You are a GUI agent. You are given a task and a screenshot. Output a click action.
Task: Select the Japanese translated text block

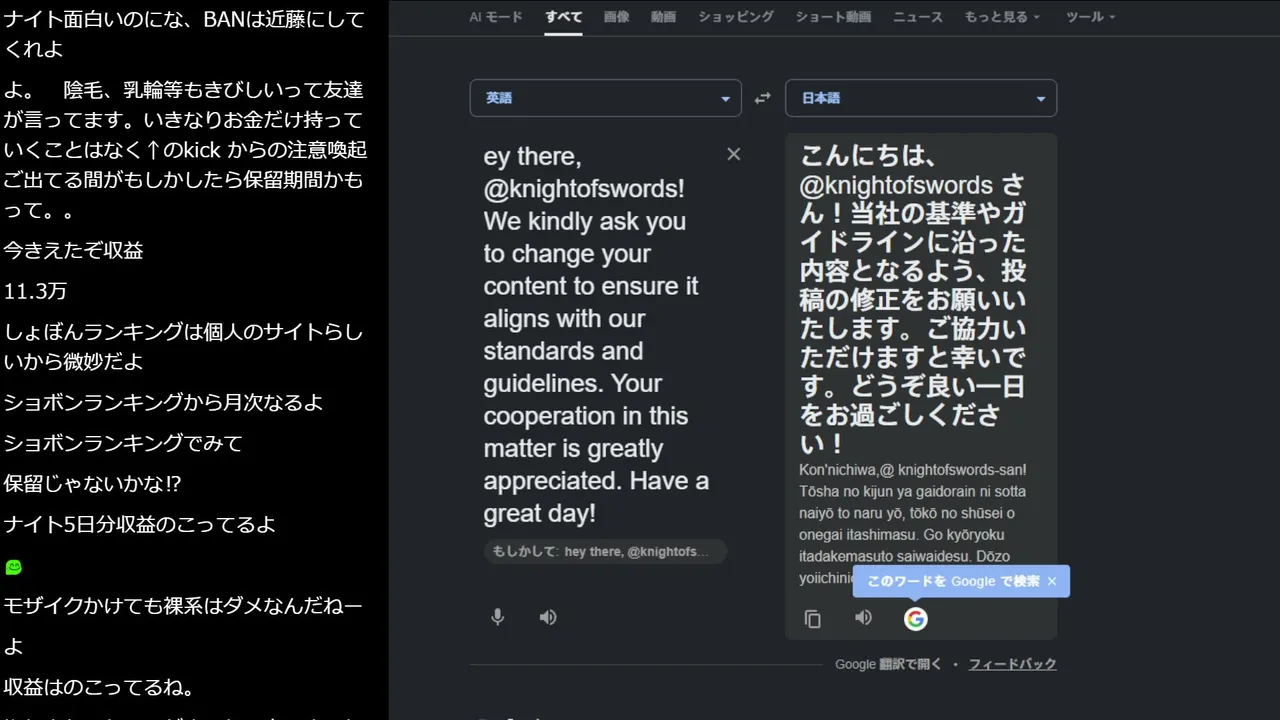pos(913,299)
